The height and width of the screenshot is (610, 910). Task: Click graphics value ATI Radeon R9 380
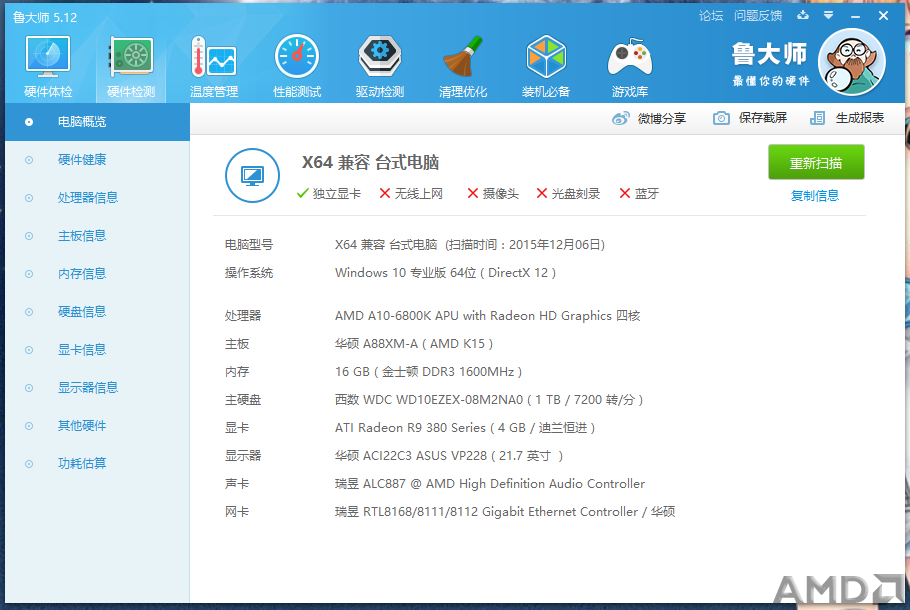click(x=465, y=428)
